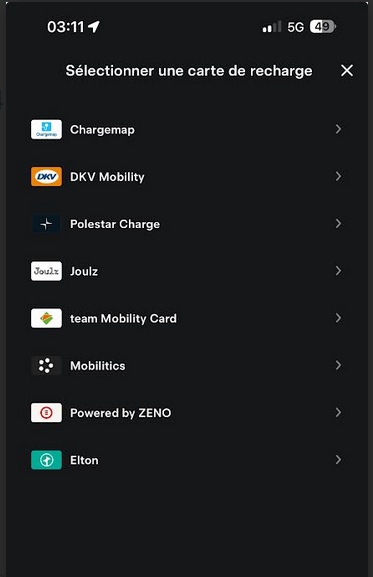Select Powered by ZENO label
The width and height of the screenshot is (373, 577).
121,413
